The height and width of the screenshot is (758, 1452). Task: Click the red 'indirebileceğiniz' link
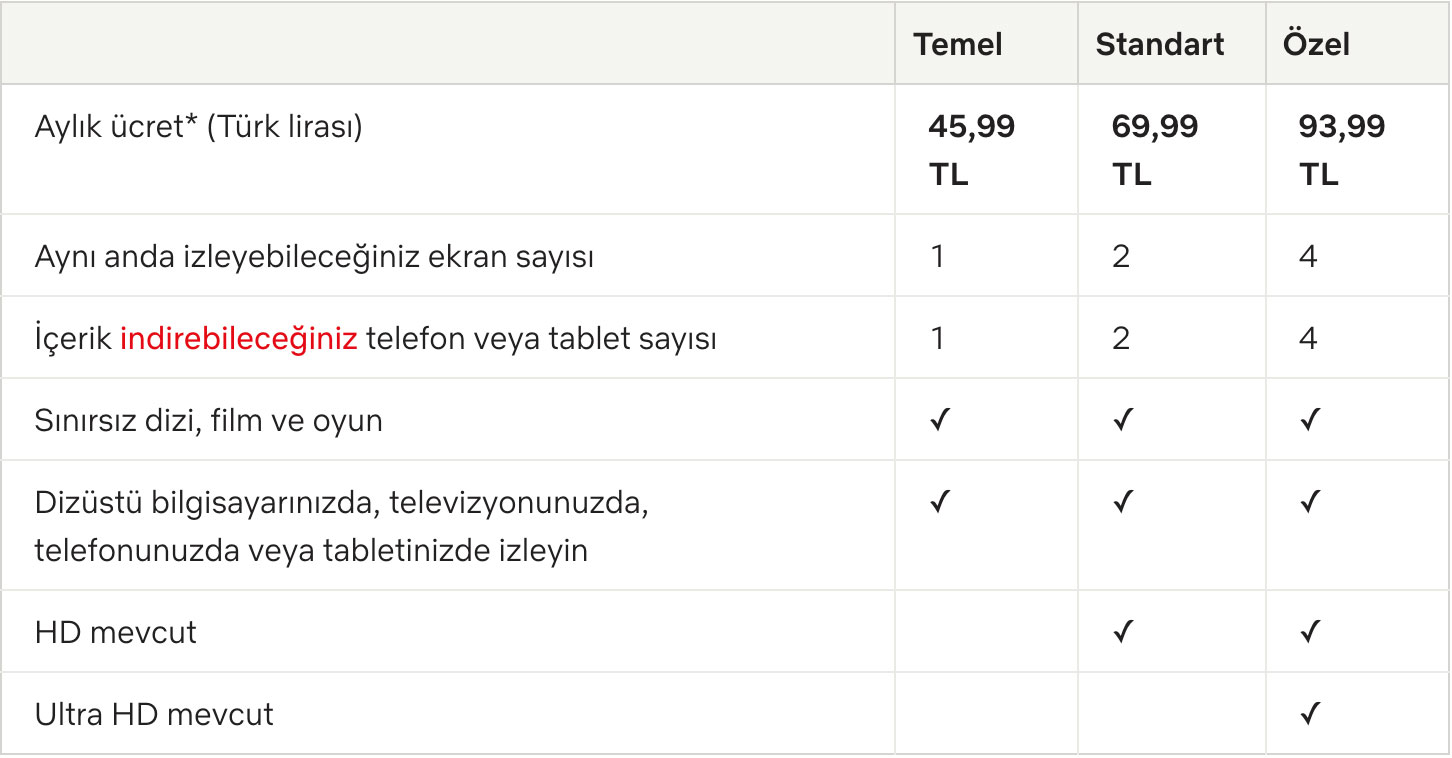[x=238, y=339]
